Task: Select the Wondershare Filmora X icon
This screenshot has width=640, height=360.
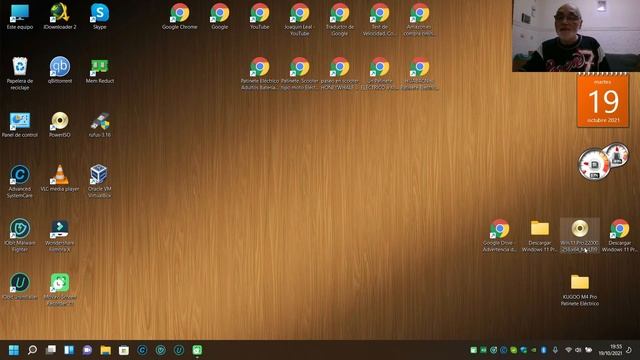Action: coord(60,236)
